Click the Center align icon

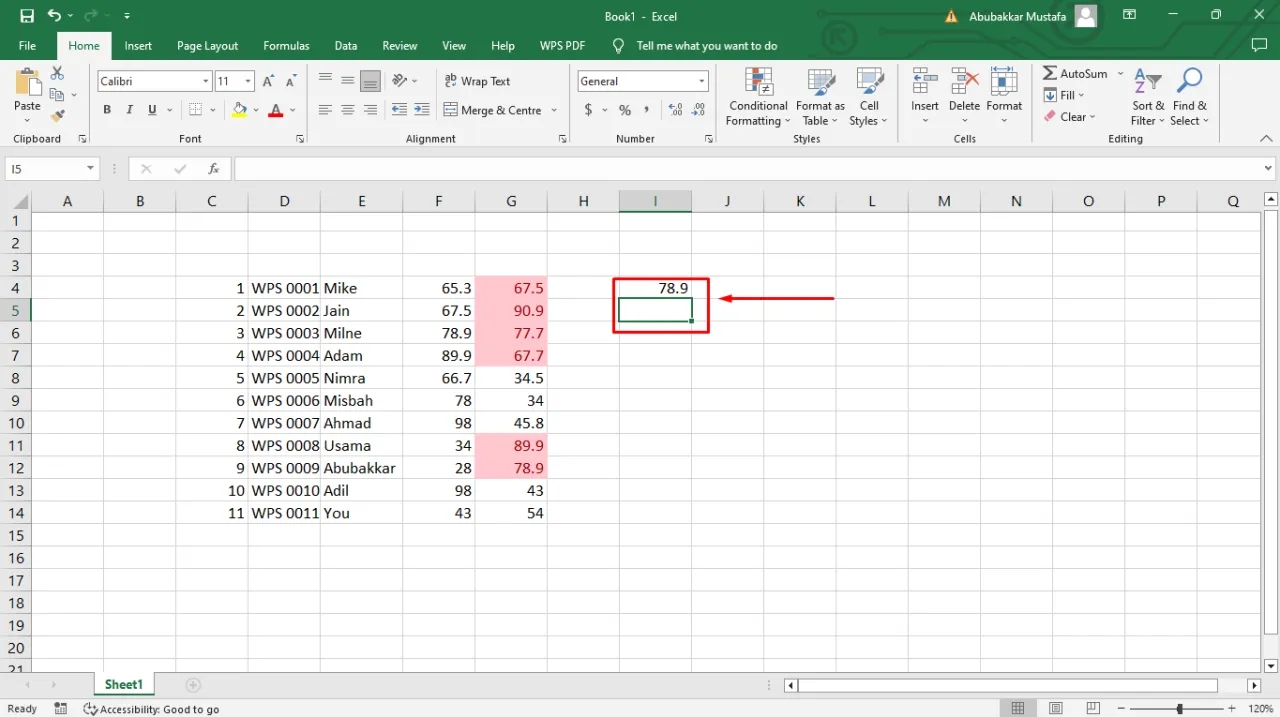348,110
